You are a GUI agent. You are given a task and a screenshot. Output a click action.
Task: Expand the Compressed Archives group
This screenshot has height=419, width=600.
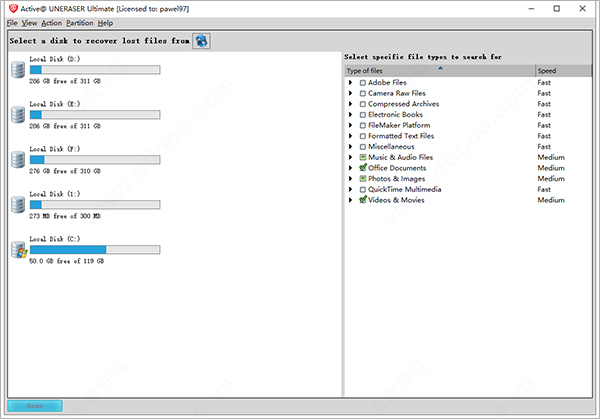[350, 104]
